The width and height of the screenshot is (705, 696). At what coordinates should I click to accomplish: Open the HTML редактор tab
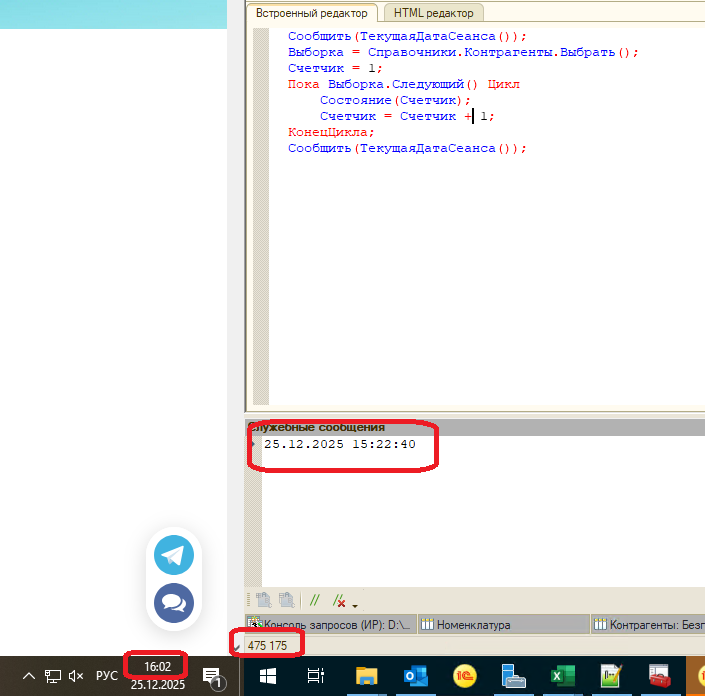coord(433,13)
